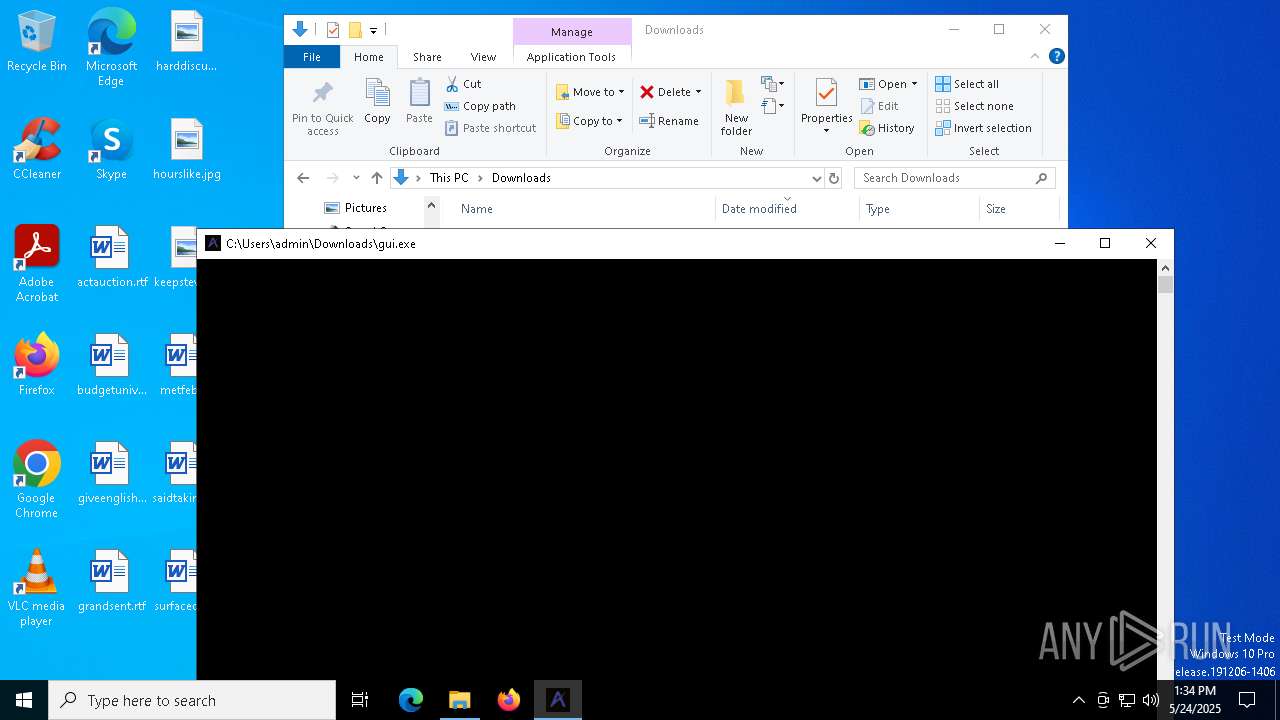Select VLC media player desktop icon
Screen dimensions: 1280x720
pos(36,589)
